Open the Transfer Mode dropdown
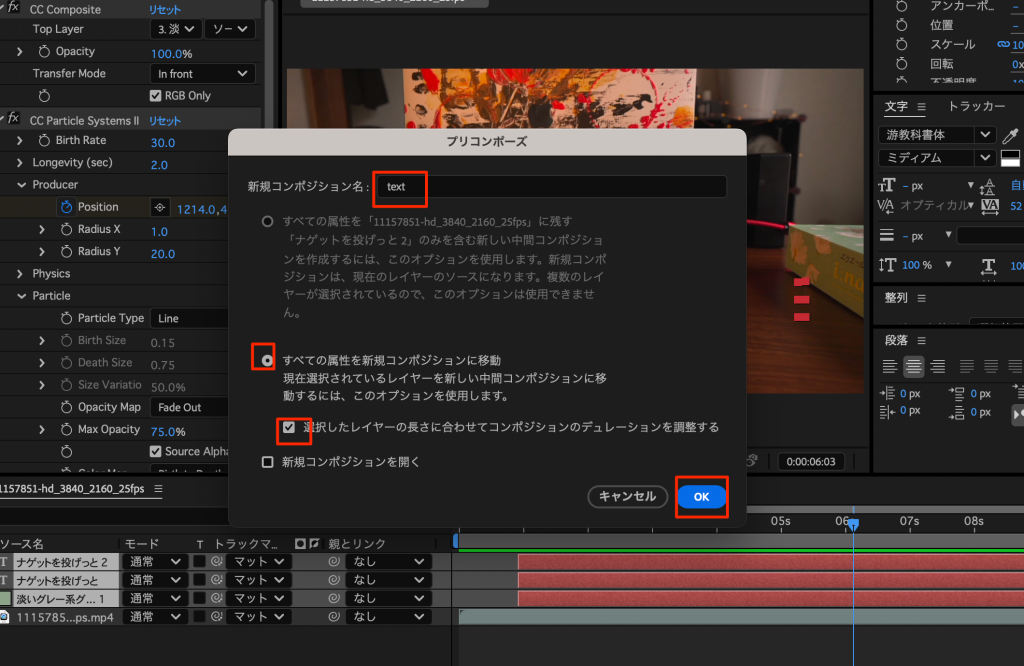Screen dimensions: 1024x666 (202, 74)
